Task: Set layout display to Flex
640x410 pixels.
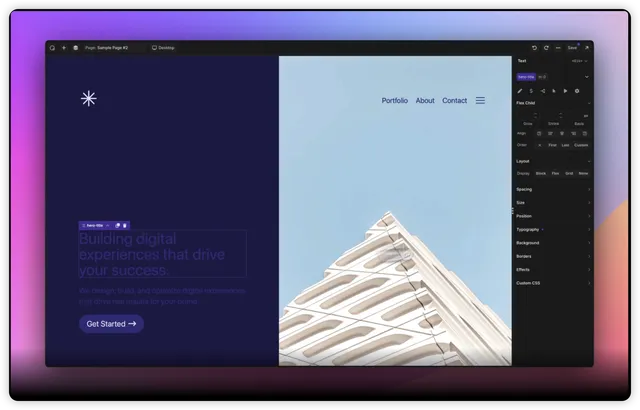Action: (x=555, y=173)
